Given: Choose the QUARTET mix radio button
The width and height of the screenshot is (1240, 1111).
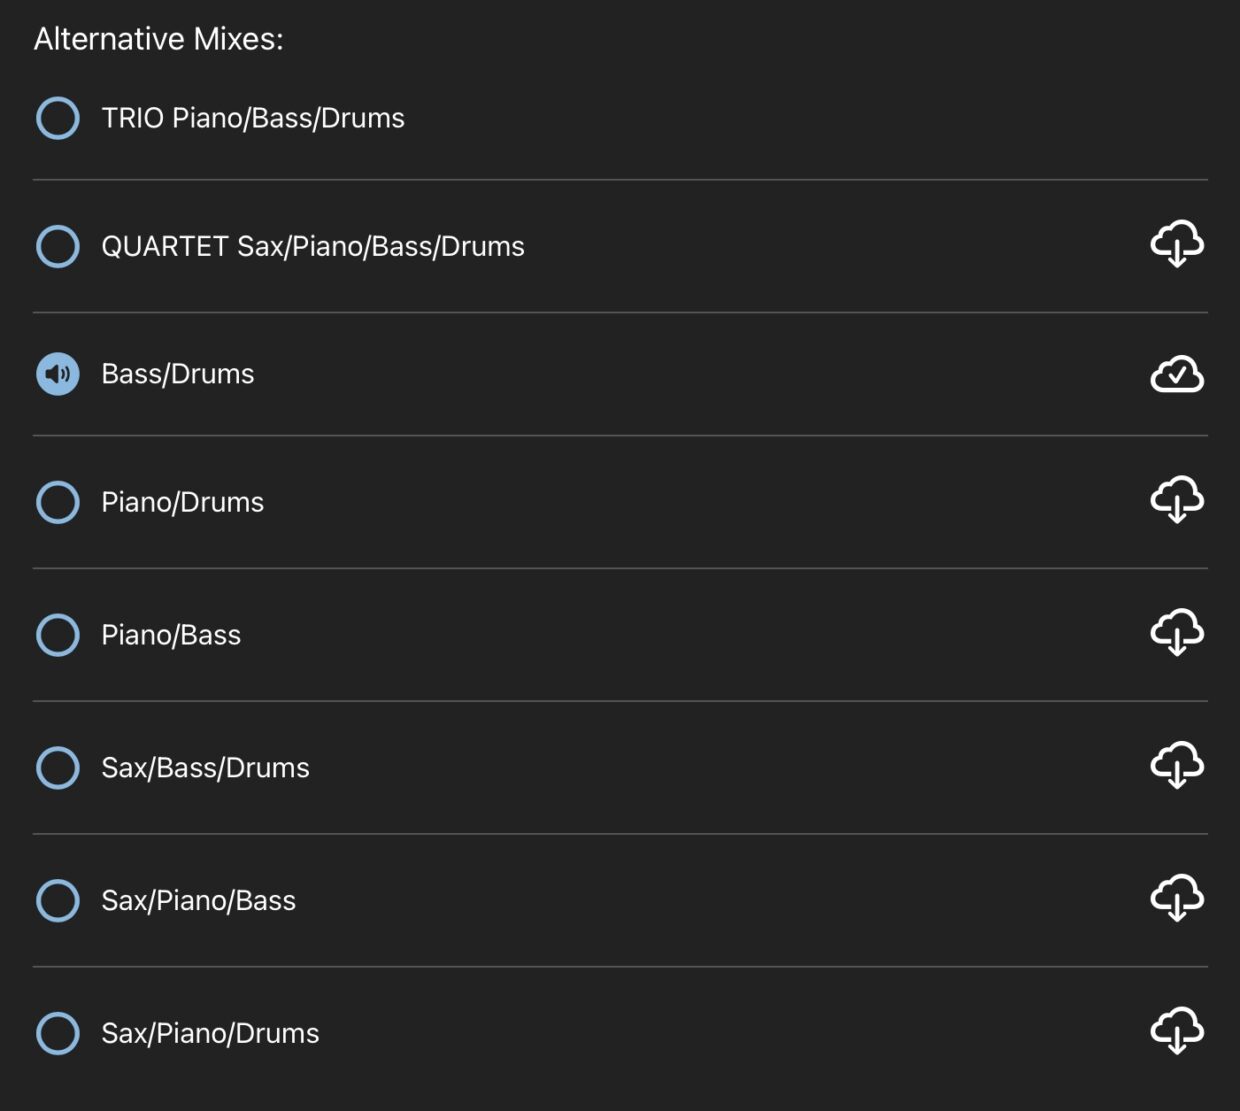Looking at the screenshot, I should click(58, 246).
